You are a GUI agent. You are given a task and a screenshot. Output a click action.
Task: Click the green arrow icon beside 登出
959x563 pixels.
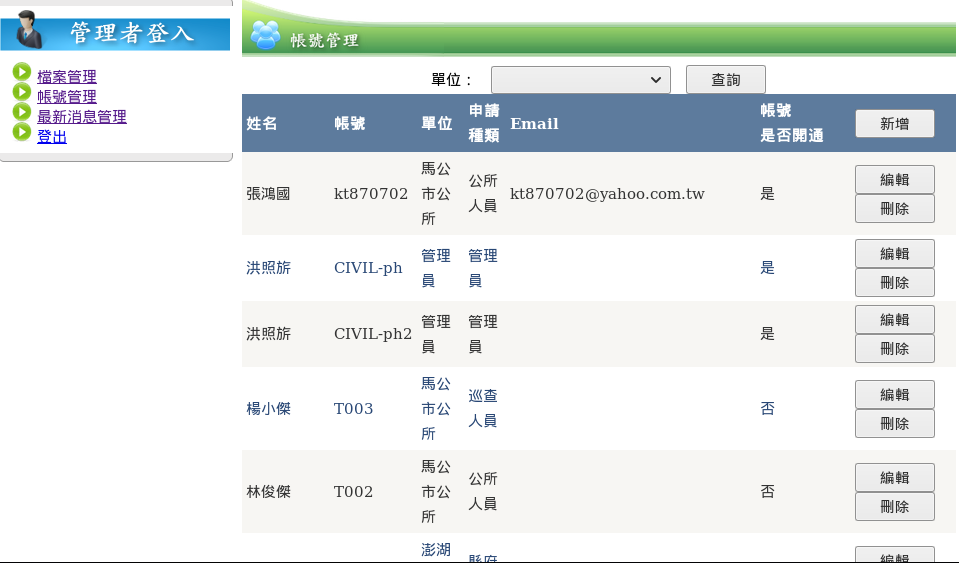tap(21, 131)
